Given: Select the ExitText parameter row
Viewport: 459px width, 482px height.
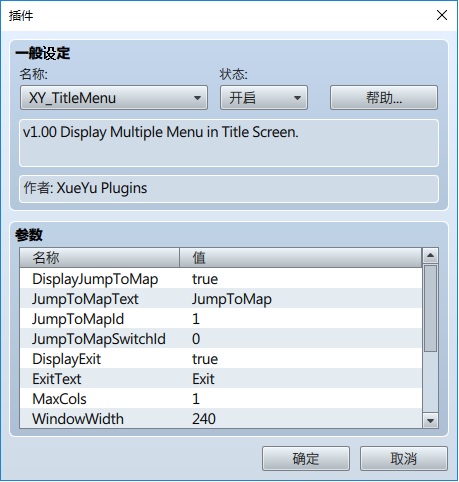Looking at the screenshot, I should click(221, 379).
